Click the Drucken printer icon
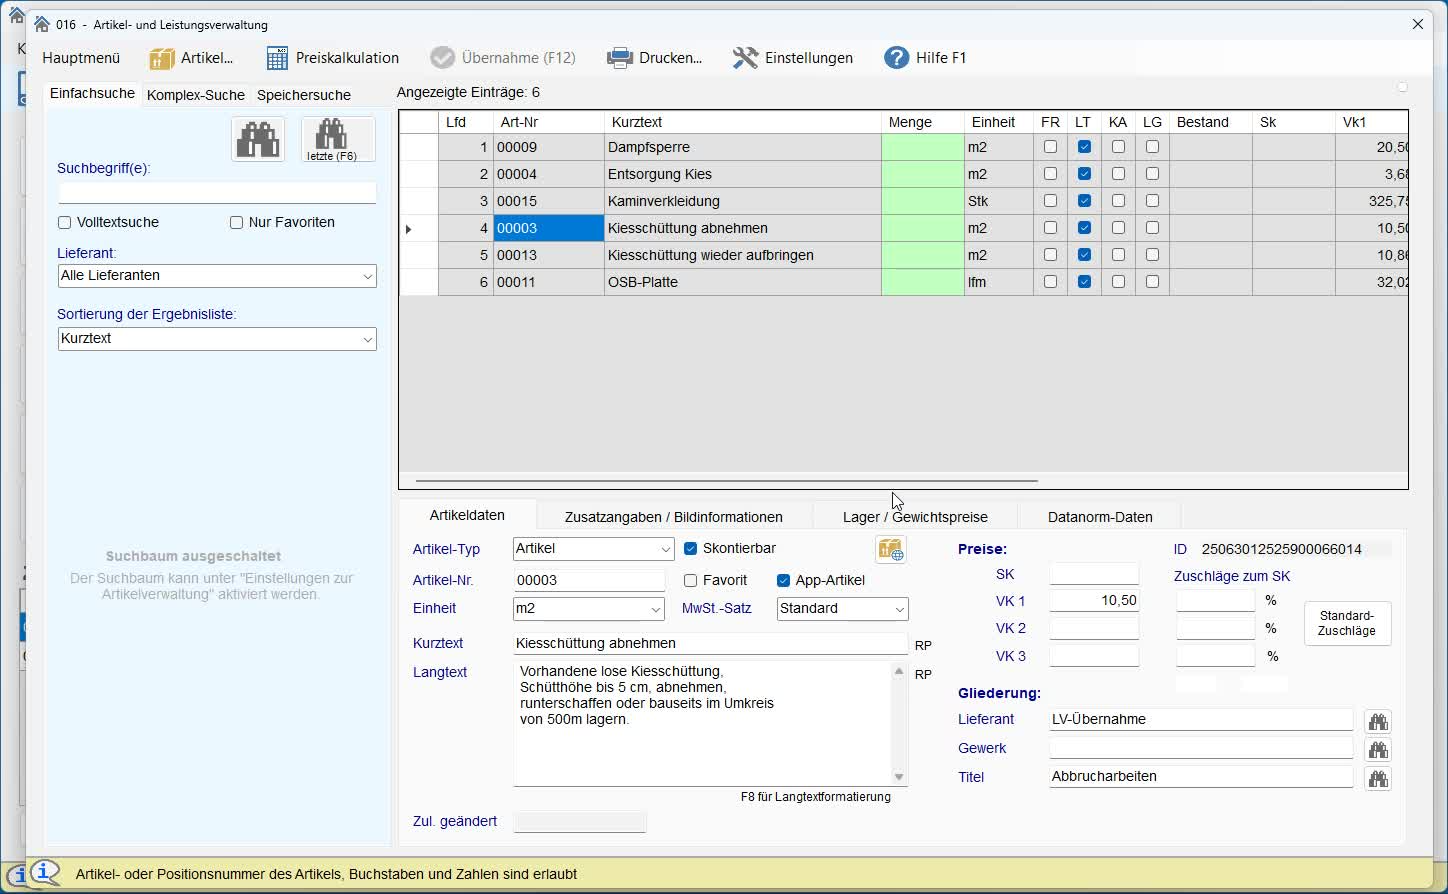 (620, 58)
